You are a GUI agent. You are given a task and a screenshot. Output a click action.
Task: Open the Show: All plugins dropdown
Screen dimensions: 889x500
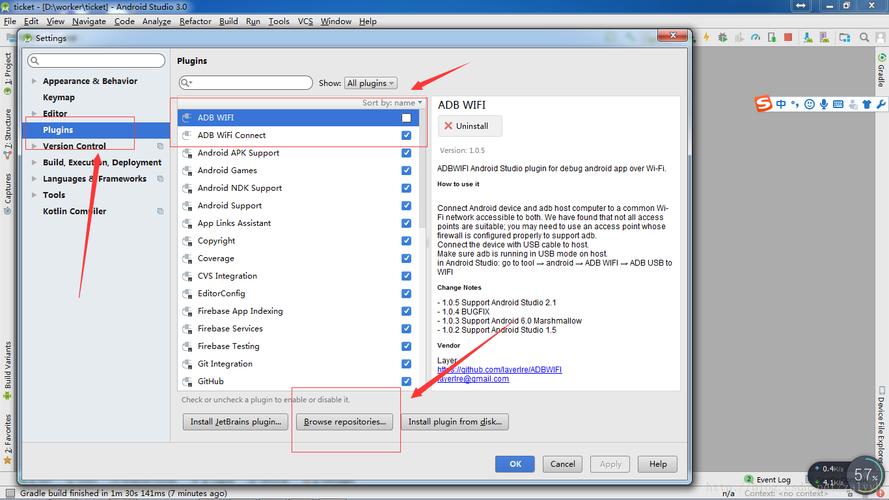[371, 83]
